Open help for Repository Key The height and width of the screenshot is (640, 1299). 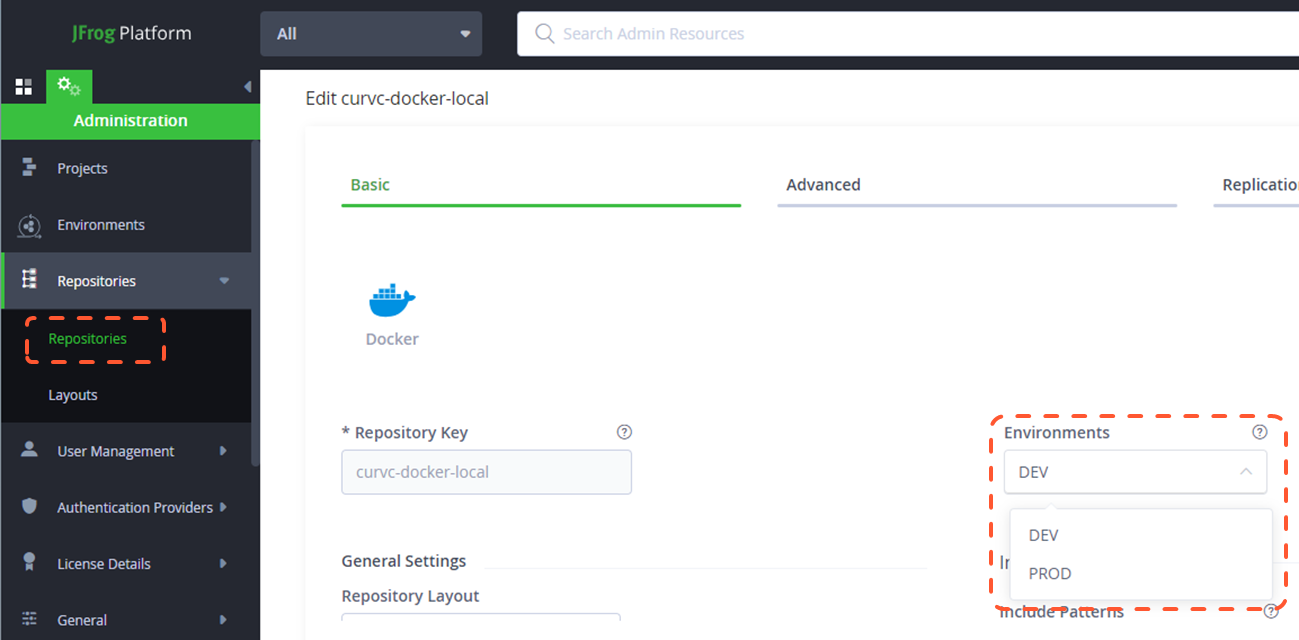tap(624, 432)
